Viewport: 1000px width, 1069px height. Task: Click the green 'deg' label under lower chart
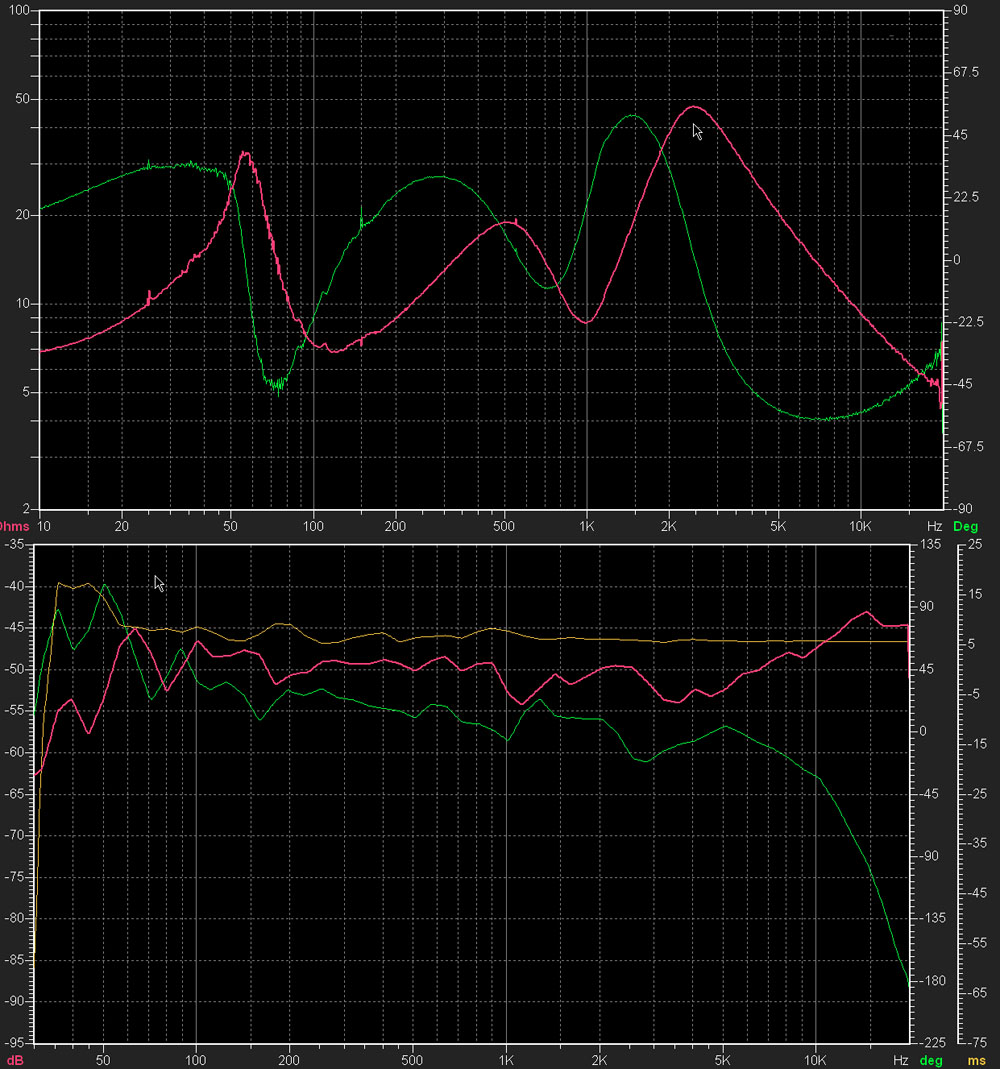click(x=931, y=1059)
